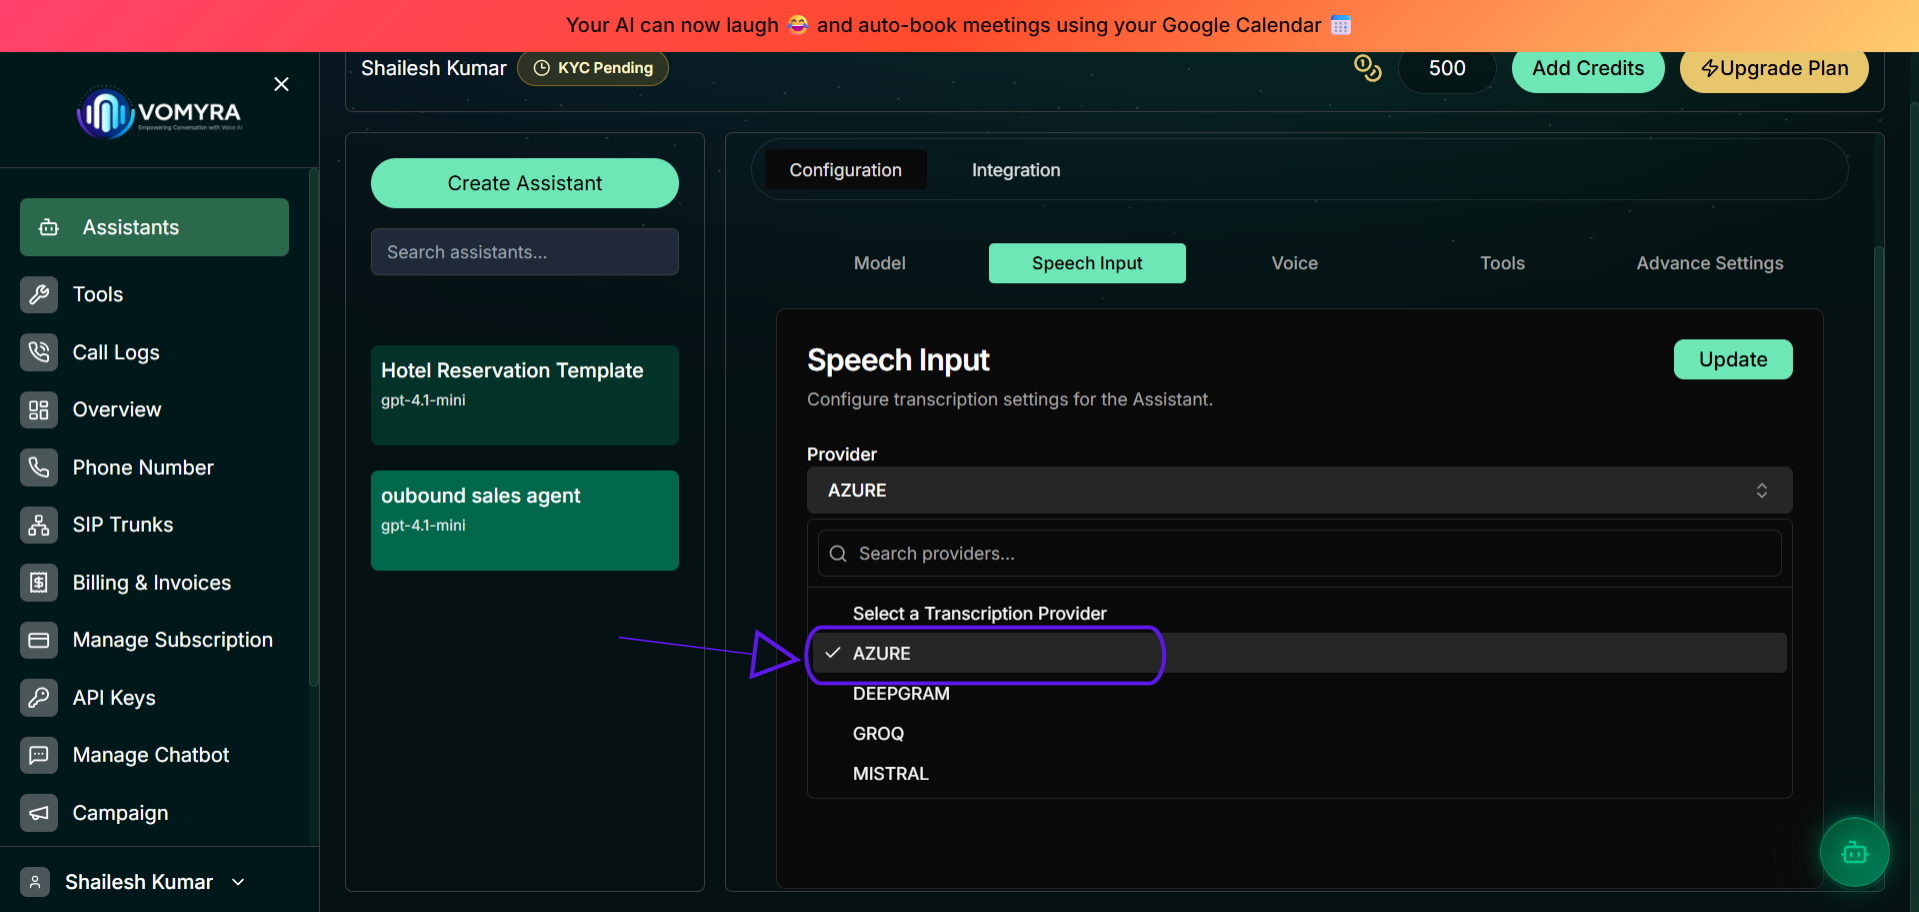Open the Advance Settings tab
Screen dimensions: 1919x913
click(1710, 263)
